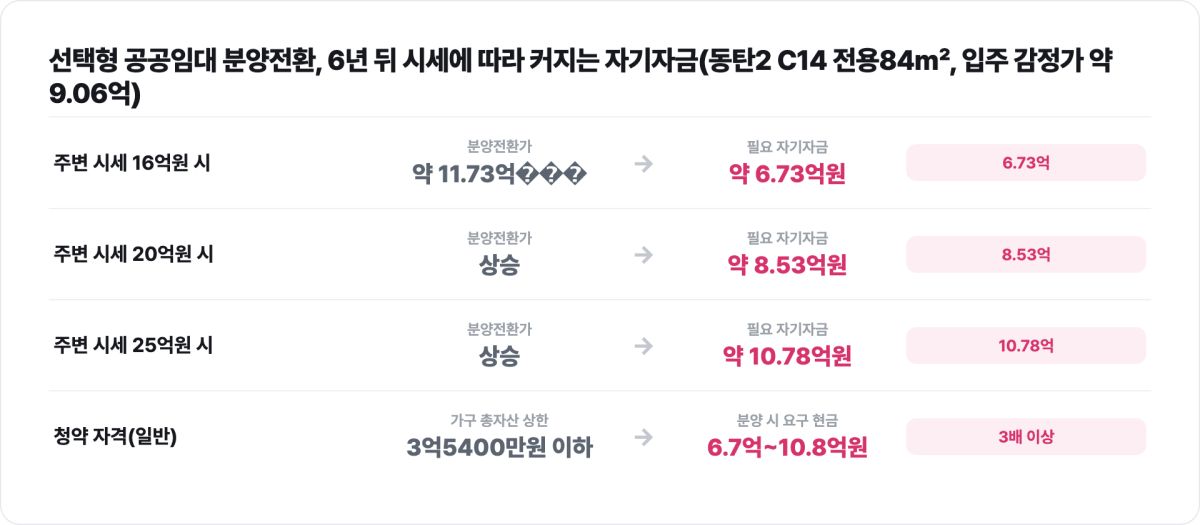
Task: Select the pink 10.78억 bar
Action: [x=1026, y=345]
